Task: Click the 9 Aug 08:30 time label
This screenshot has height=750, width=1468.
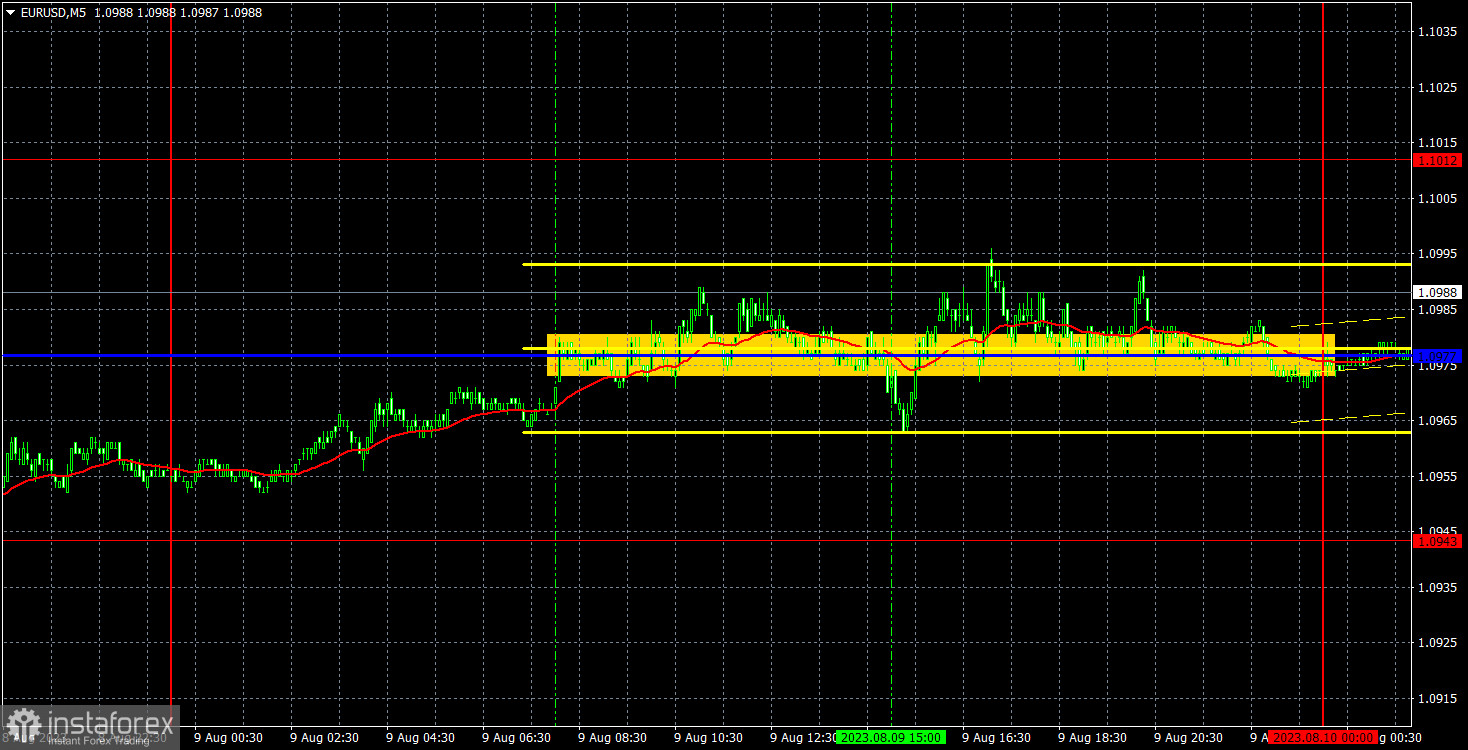Action: coord(612,738)
